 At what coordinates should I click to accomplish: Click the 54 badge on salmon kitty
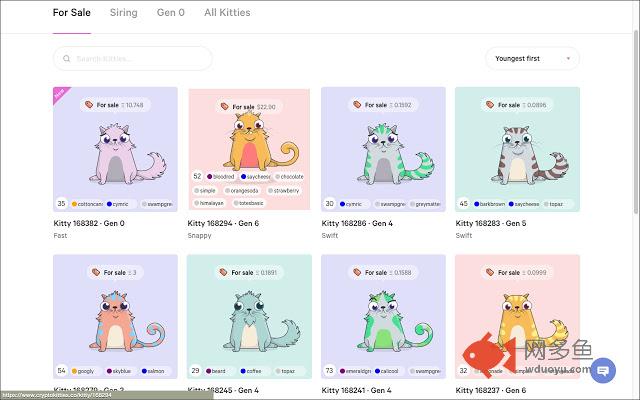click(61, 371)
